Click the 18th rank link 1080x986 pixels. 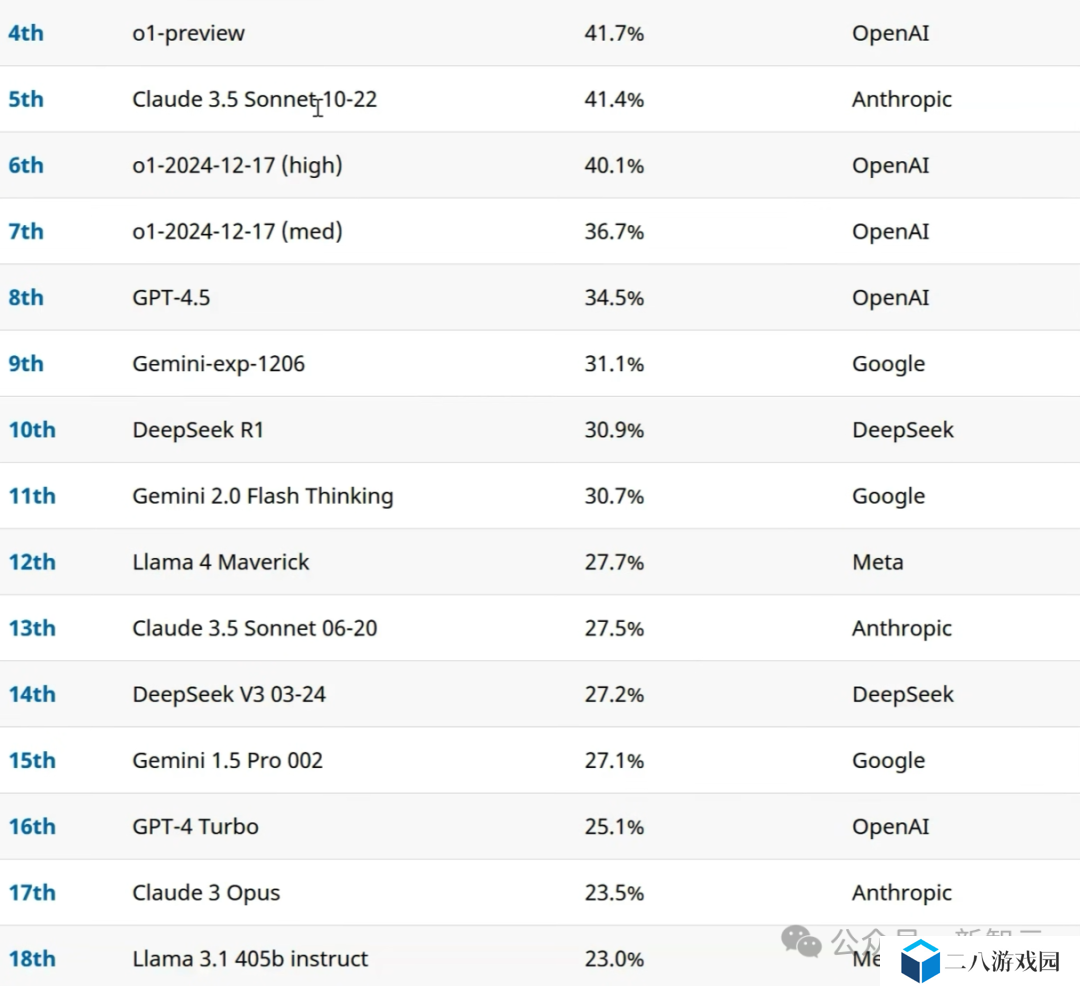(x=32, y=959)
